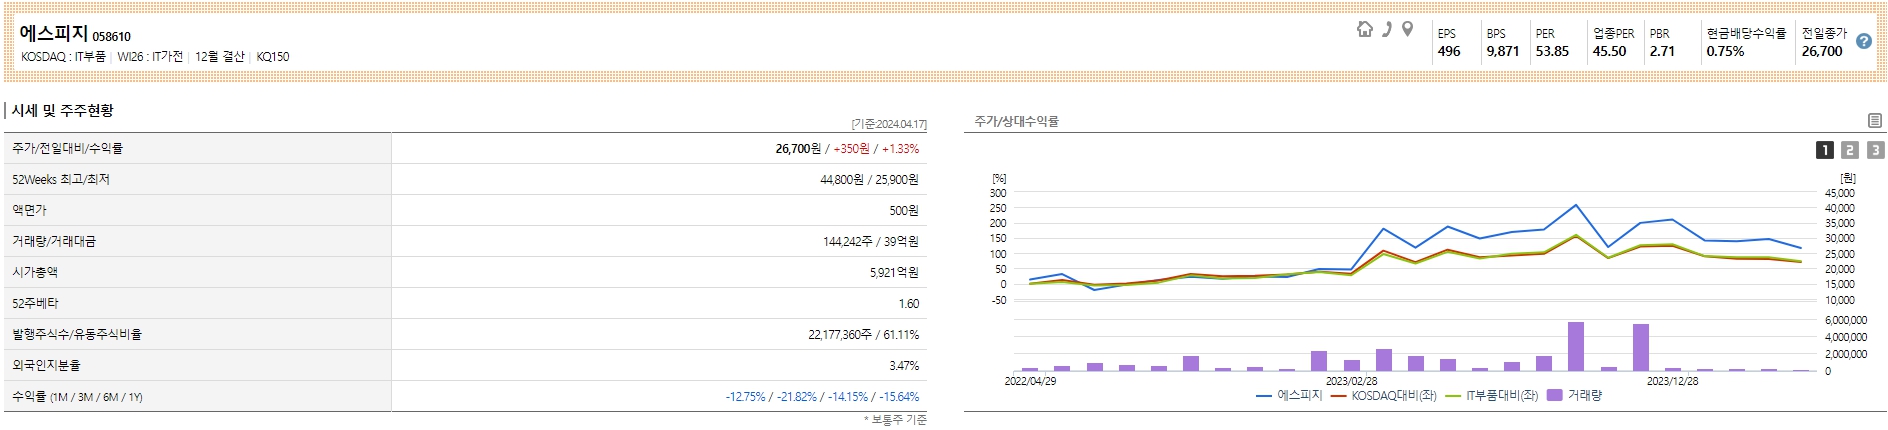1888x430 pixels.
Task: Click the 500원 face value
Action: pyautogui.click(x=904, y=210)
